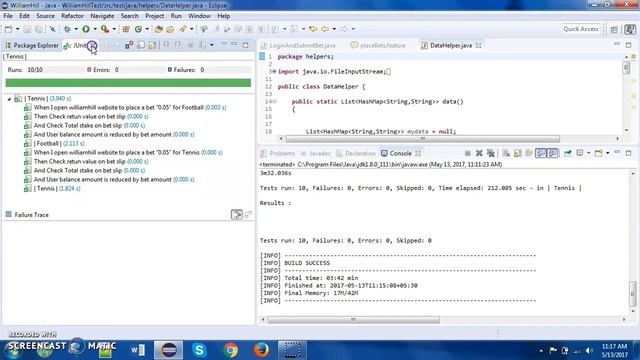
Task: Open dropdown arrow next to Run icon
Action: (x=95, y=29)
